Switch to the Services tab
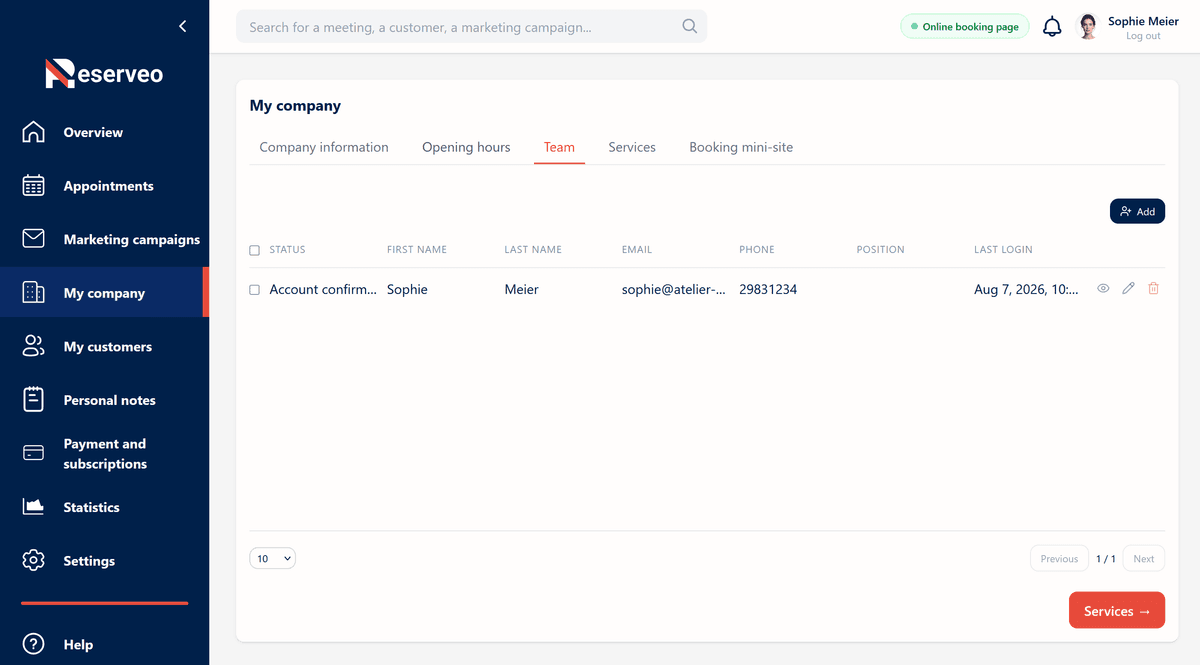Viewport: 1200px width, 665px height. (x=632, y=147)
